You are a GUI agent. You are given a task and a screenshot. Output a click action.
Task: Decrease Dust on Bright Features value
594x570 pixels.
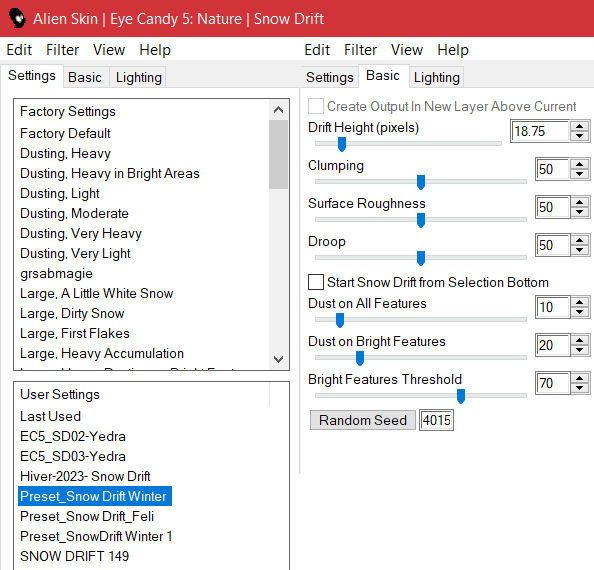tap(579, 350)
